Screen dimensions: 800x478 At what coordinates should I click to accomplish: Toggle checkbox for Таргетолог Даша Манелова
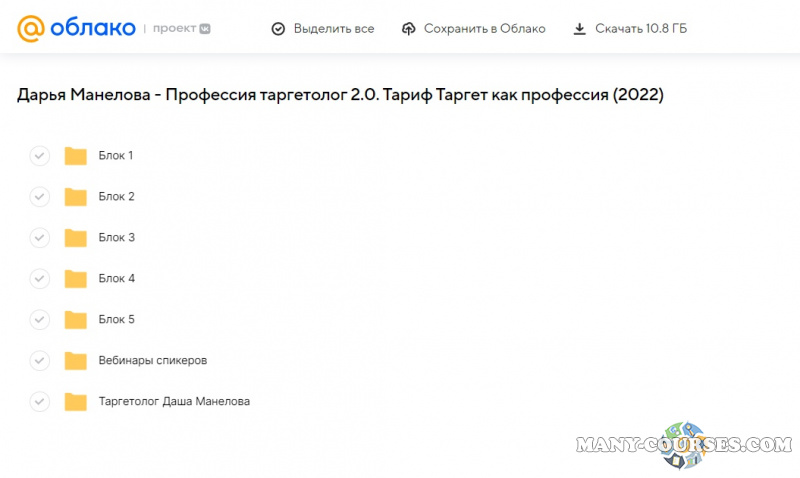pos(39,402)
